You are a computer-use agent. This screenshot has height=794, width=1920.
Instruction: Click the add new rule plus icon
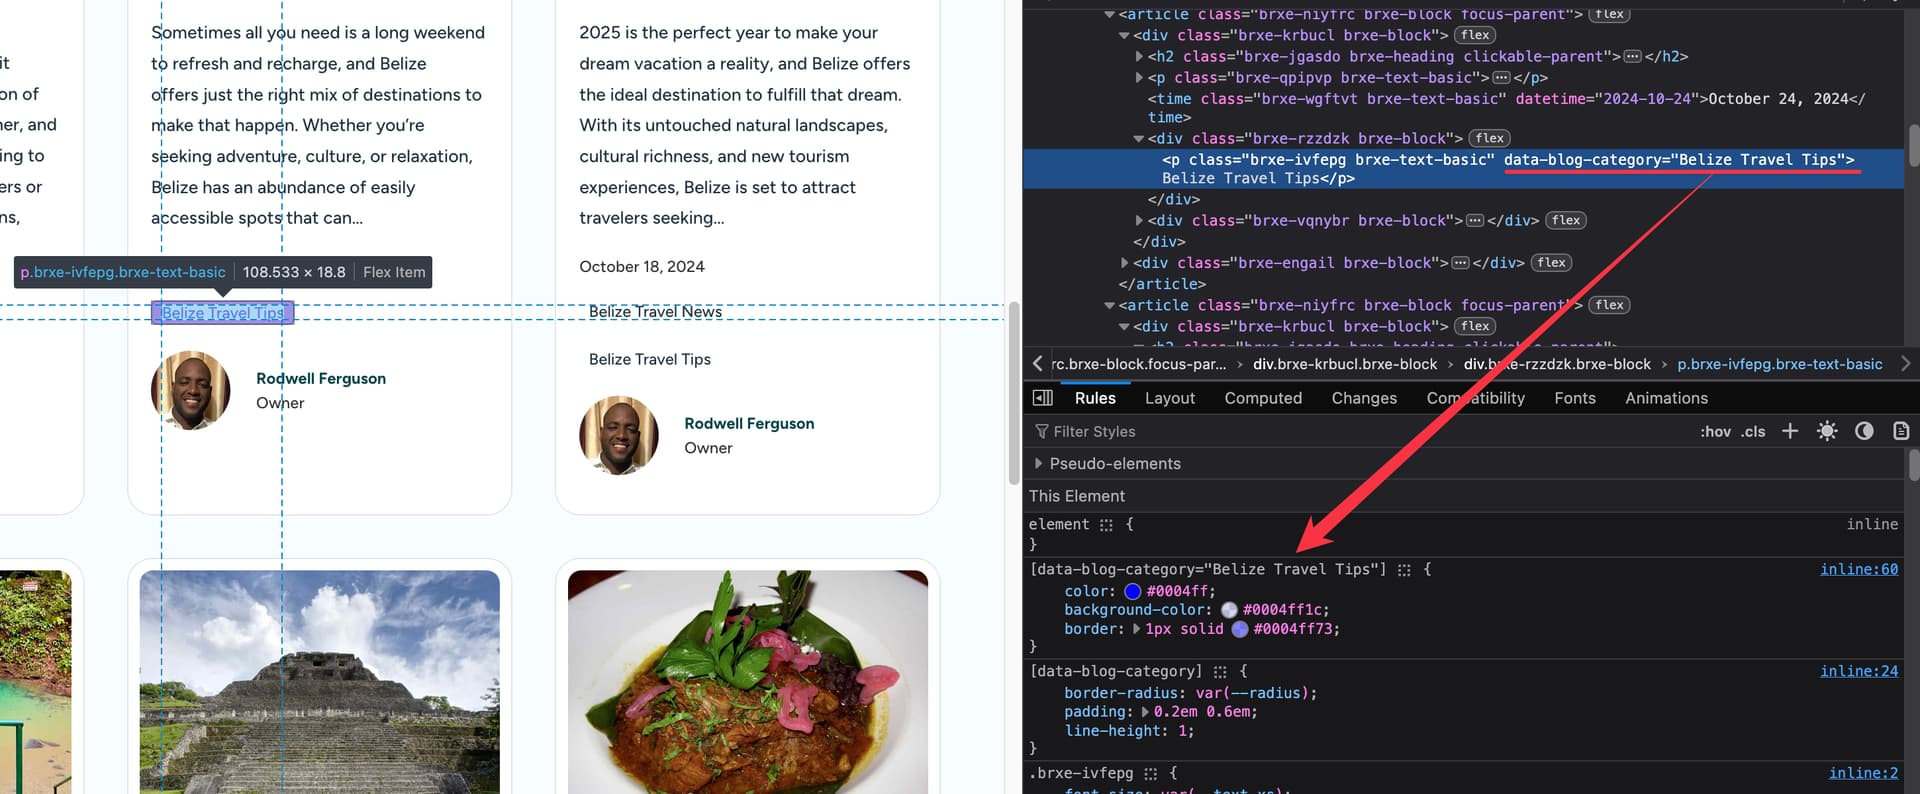click(1790, 431)
